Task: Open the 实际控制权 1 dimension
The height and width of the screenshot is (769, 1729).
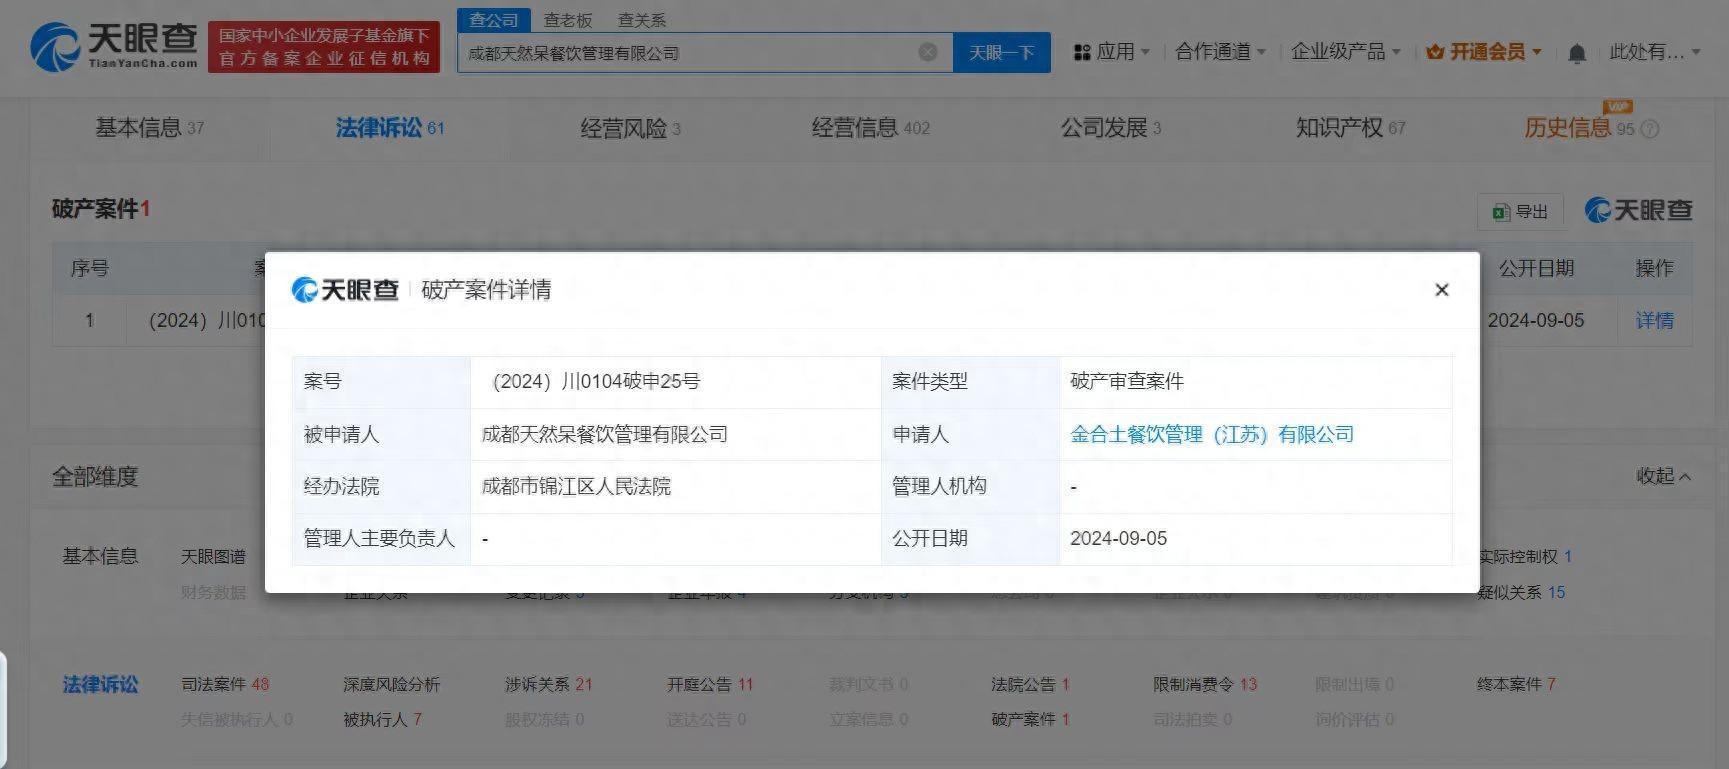Action: point(1525,556)
